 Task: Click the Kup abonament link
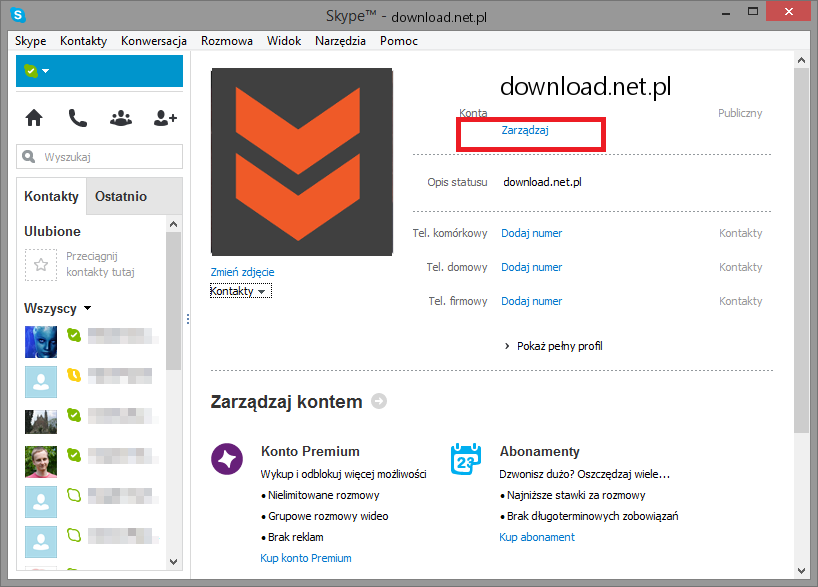click(537, 537)
